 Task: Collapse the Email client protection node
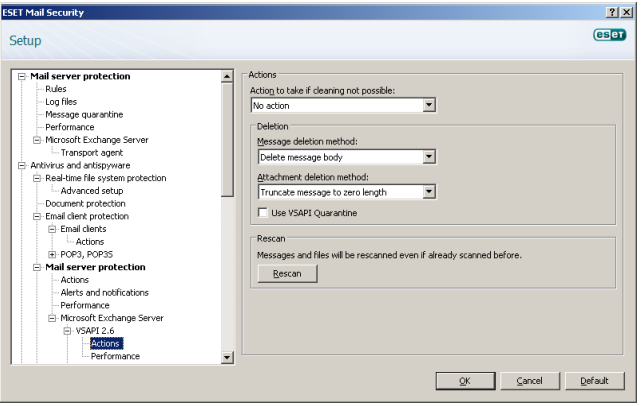(37, 217)
